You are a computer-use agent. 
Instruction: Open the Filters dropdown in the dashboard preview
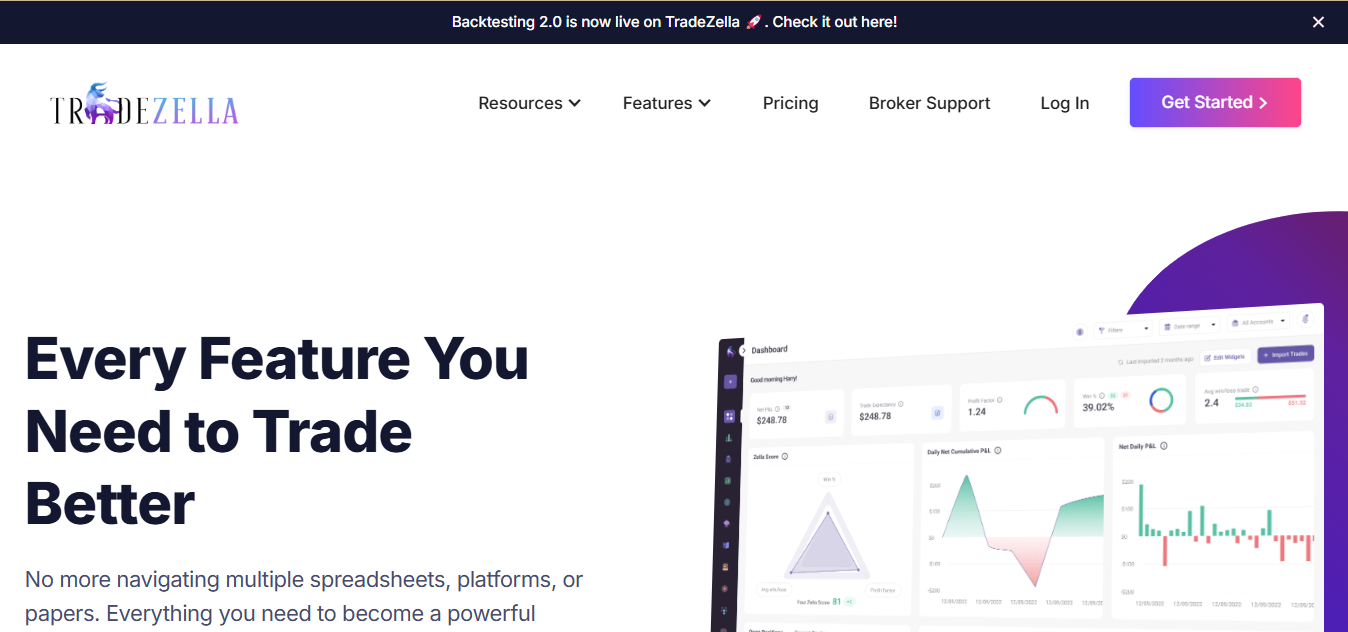[x=1125, y=328]
